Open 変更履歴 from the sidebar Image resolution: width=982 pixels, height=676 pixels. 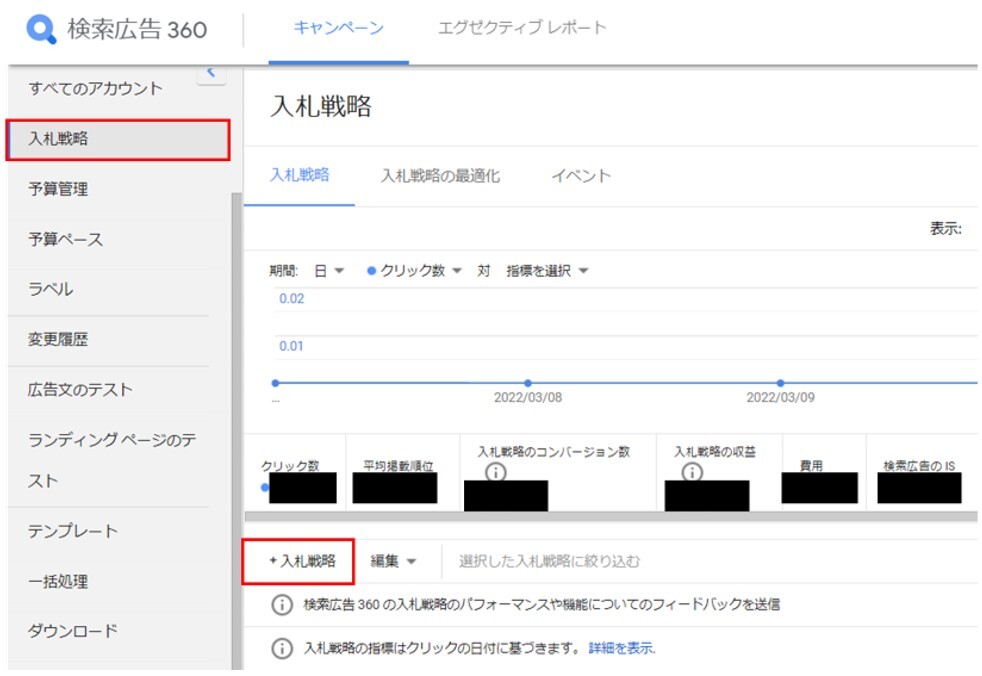point(58,339)
